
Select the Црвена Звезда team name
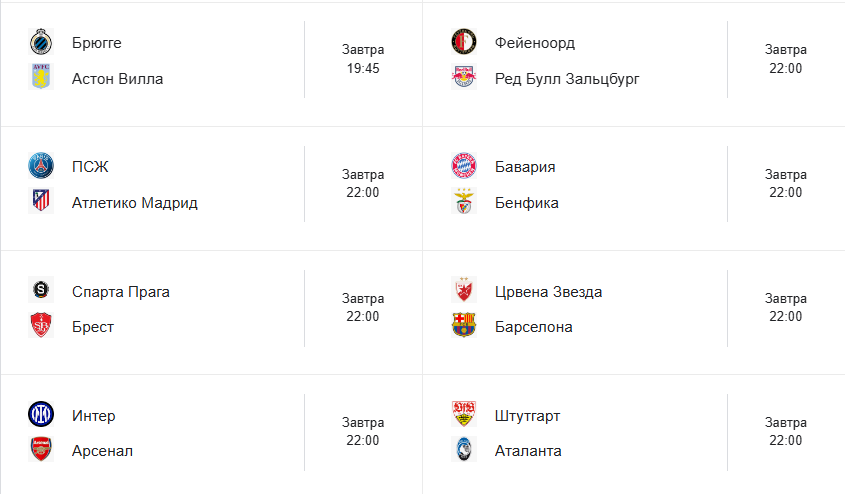click(548, 292)
